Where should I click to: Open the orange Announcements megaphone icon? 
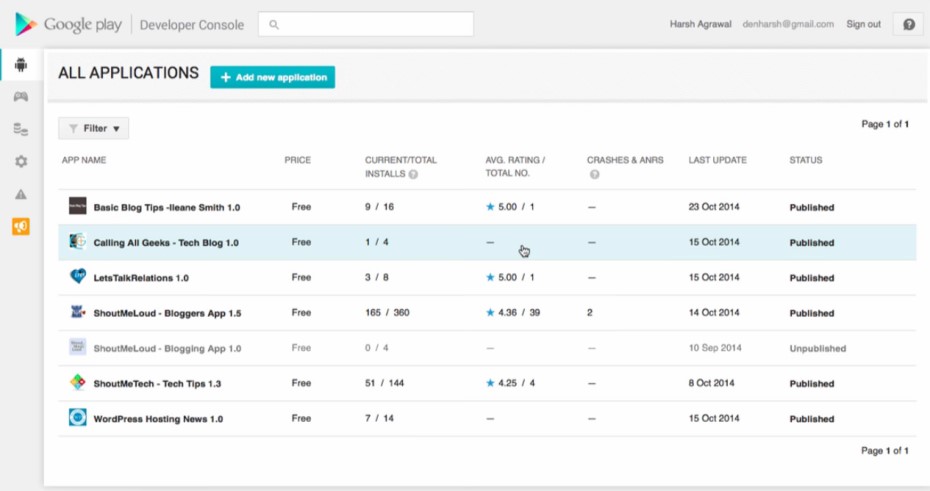point(21,227)
